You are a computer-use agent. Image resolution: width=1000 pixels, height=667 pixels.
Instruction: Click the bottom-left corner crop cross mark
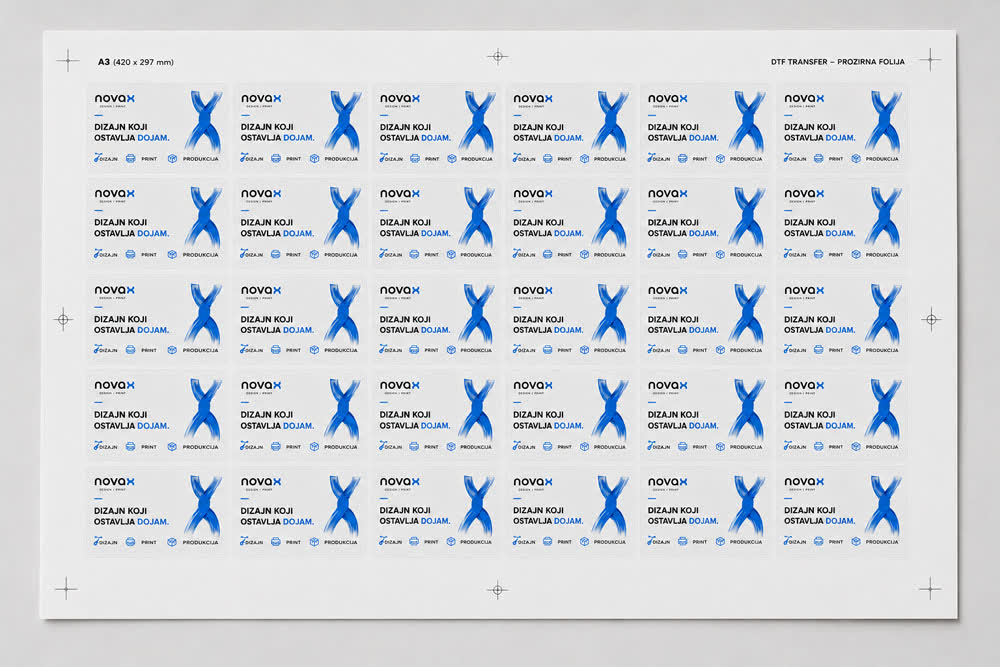(x=66, y=589)
